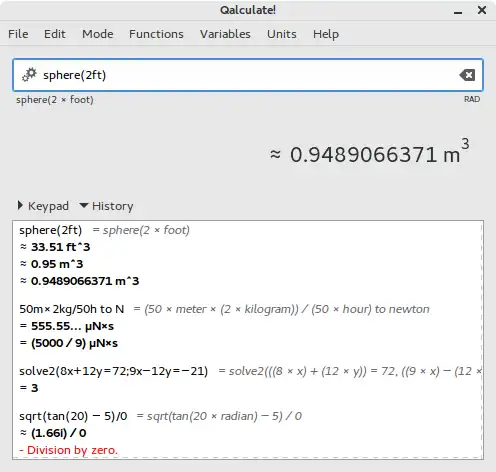Screen dimensions: 496x472
Task: Select history result '= (5000 / 9) µN×s'
Action: [x=69, y=343]
